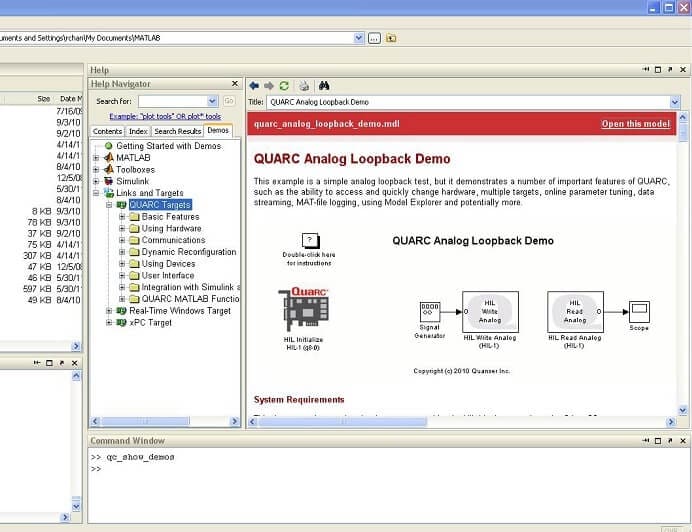The image size is (692, 532).
Task: Click the Back arrow in Help browser
Action: pyautogui.click(x=254, y=86)
